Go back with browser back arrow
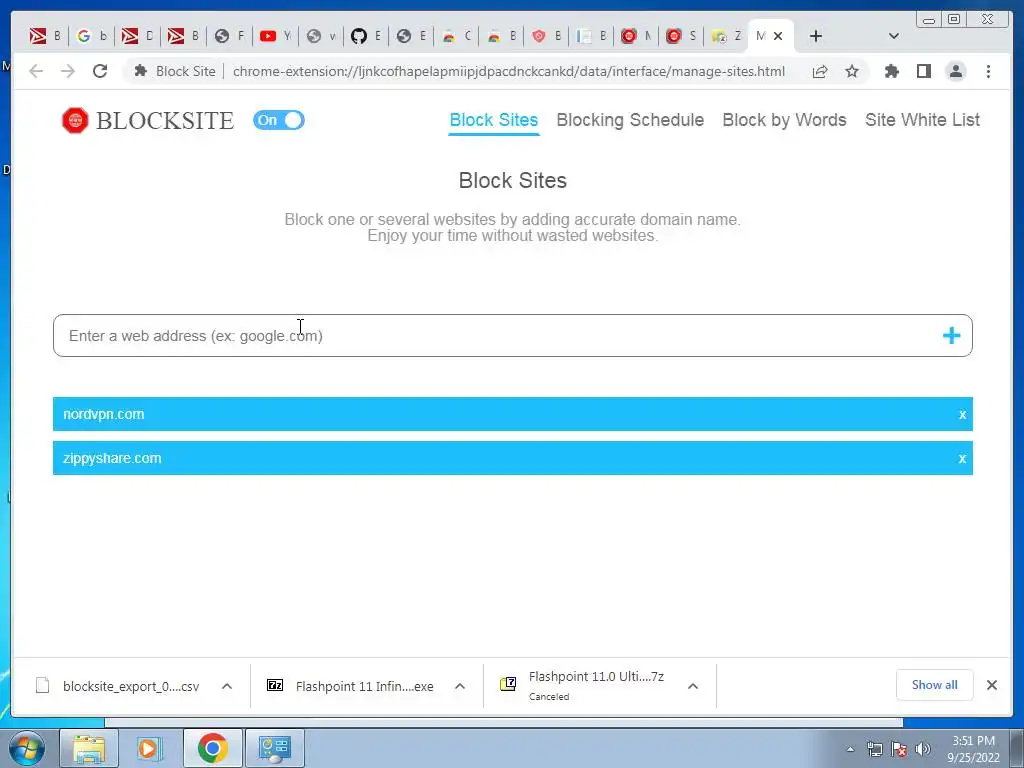 click(x=36, y=71)
